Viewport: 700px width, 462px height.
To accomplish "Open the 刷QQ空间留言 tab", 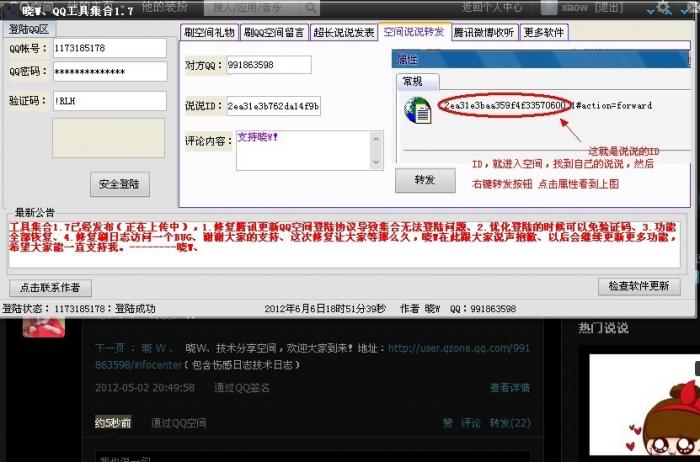I will [274, 32].
